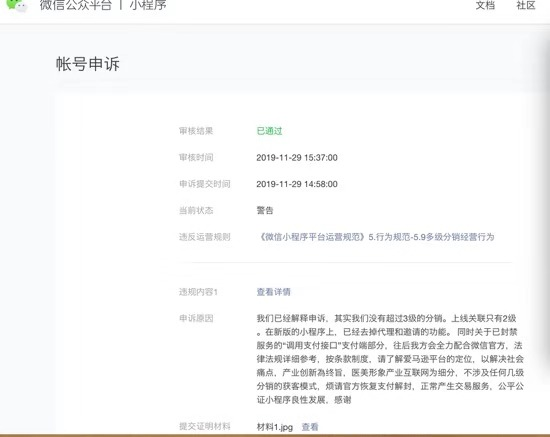This screenshot has width=550, height=437.
Task: Select the 已通过 review result text
Action: coord(269,131)
